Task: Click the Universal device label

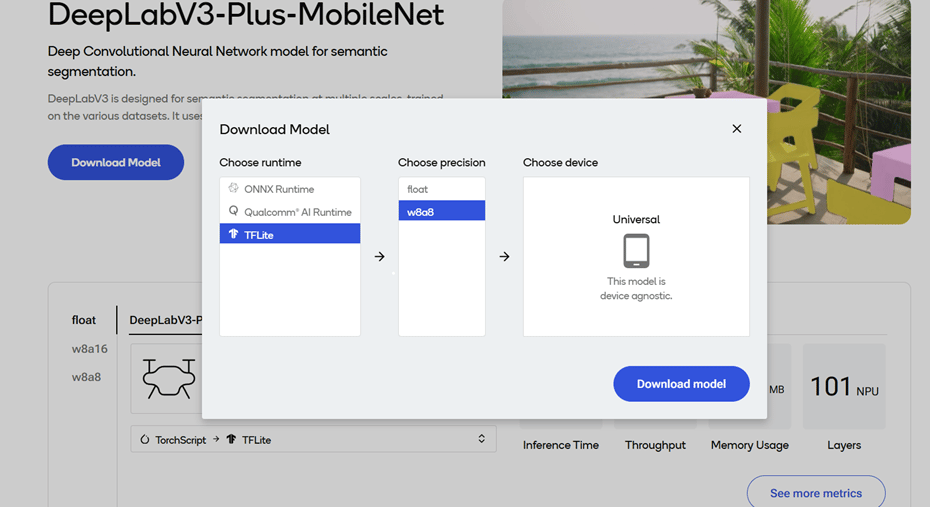Action: 636,219
